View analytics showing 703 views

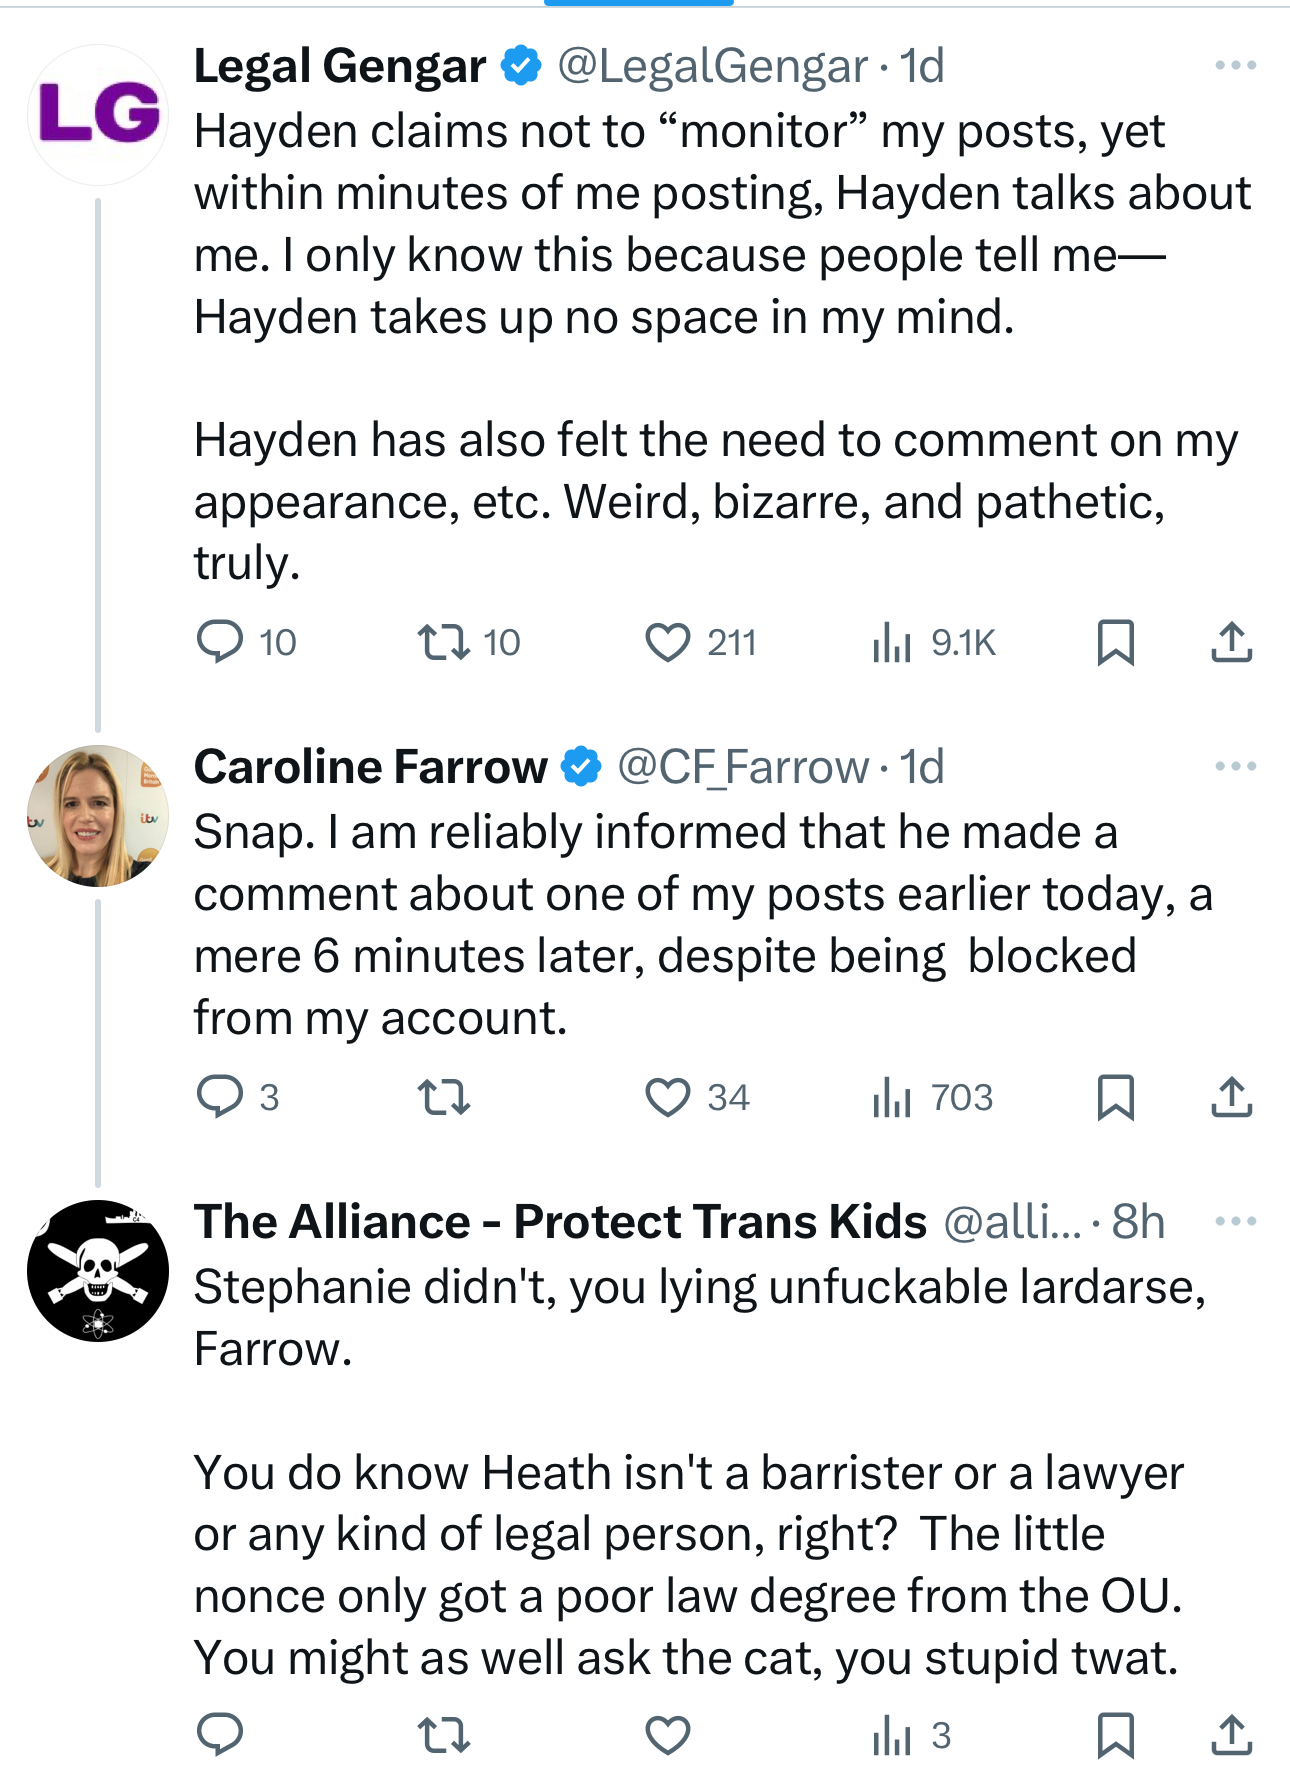[892, 1097]
